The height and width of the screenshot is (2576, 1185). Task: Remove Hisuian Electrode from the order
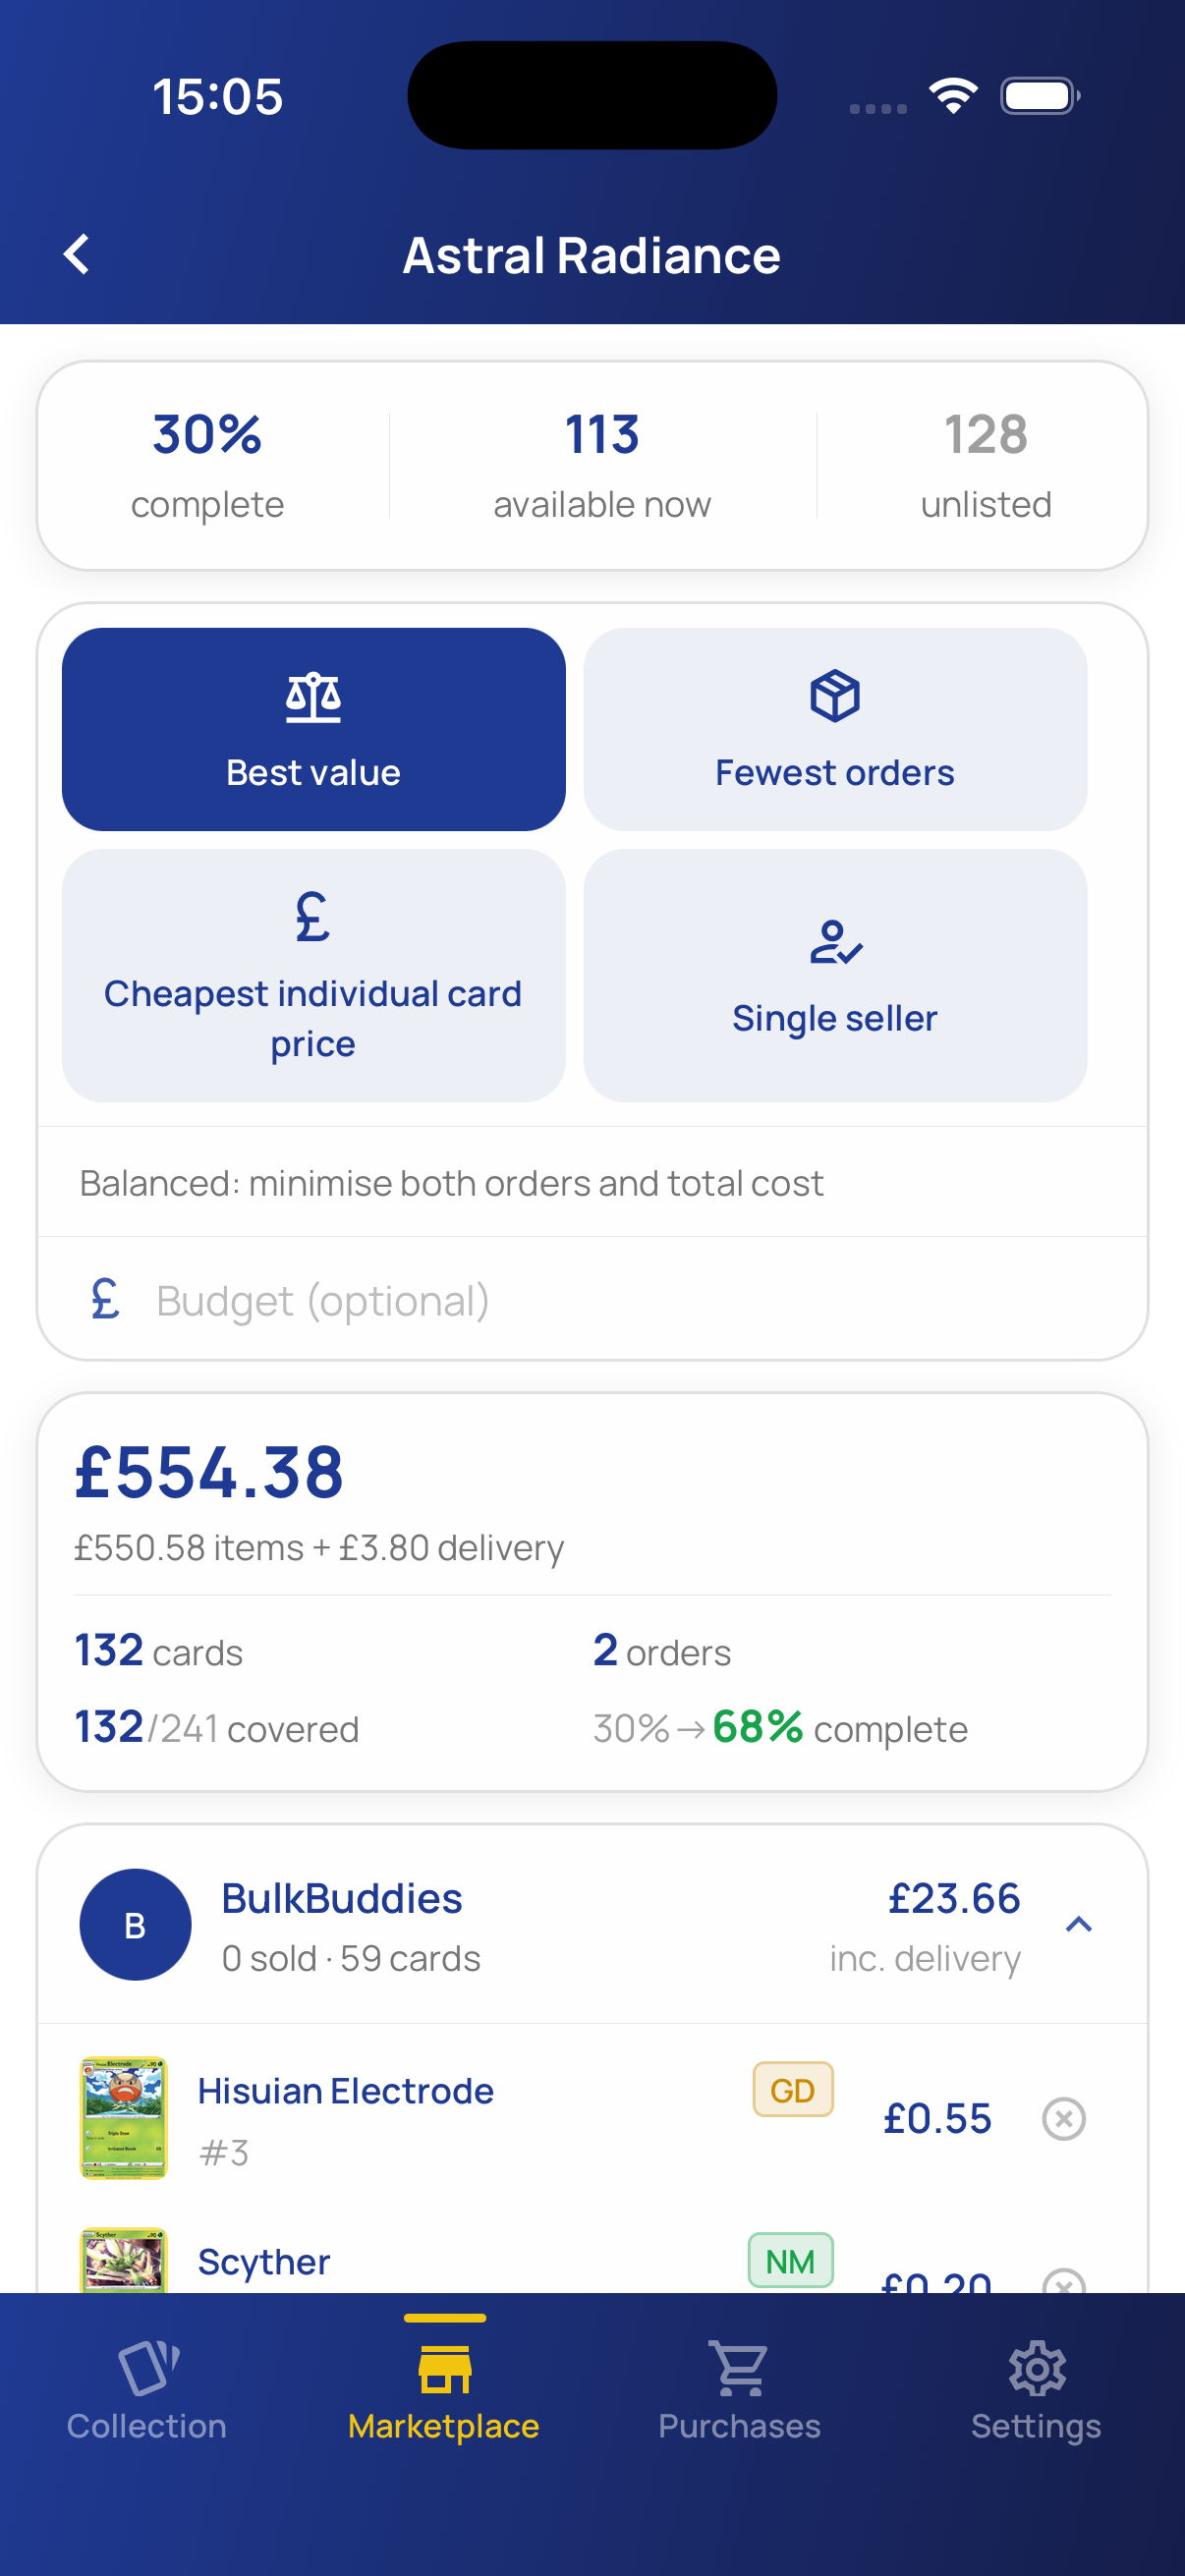1063,2118
